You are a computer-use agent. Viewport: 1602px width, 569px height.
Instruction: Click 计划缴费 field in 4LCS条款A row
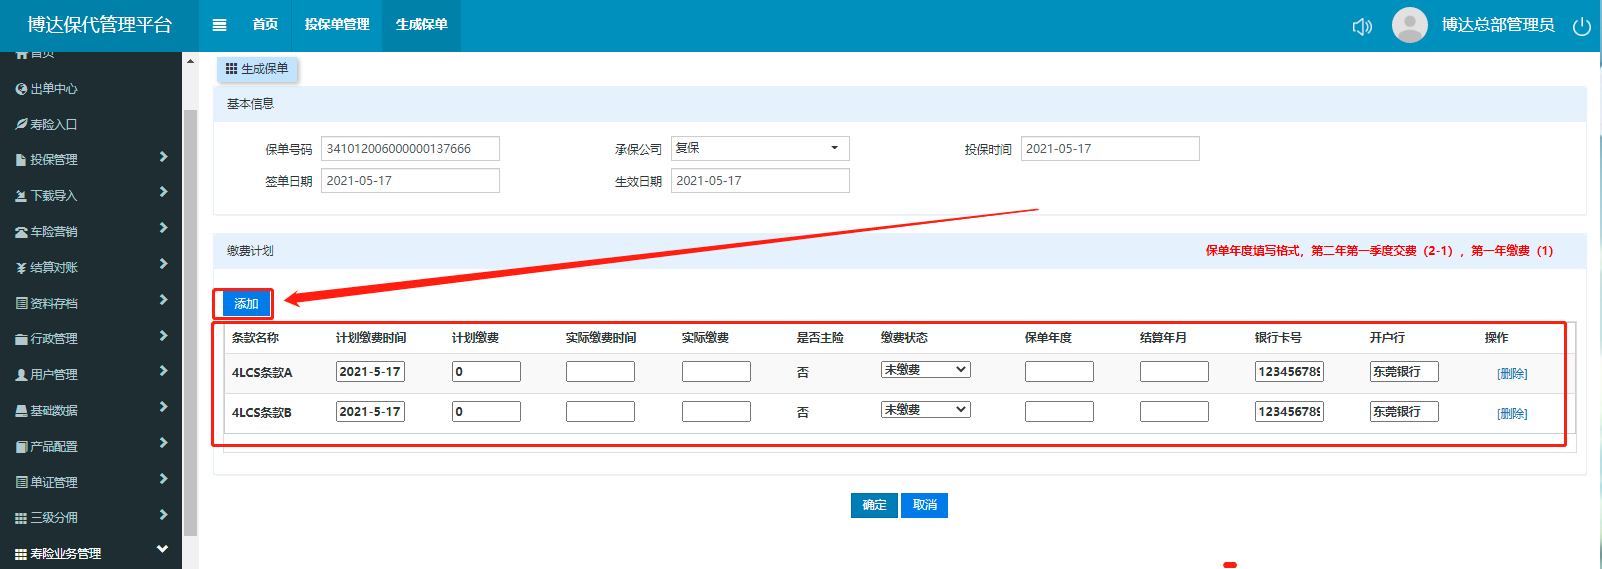486,372
